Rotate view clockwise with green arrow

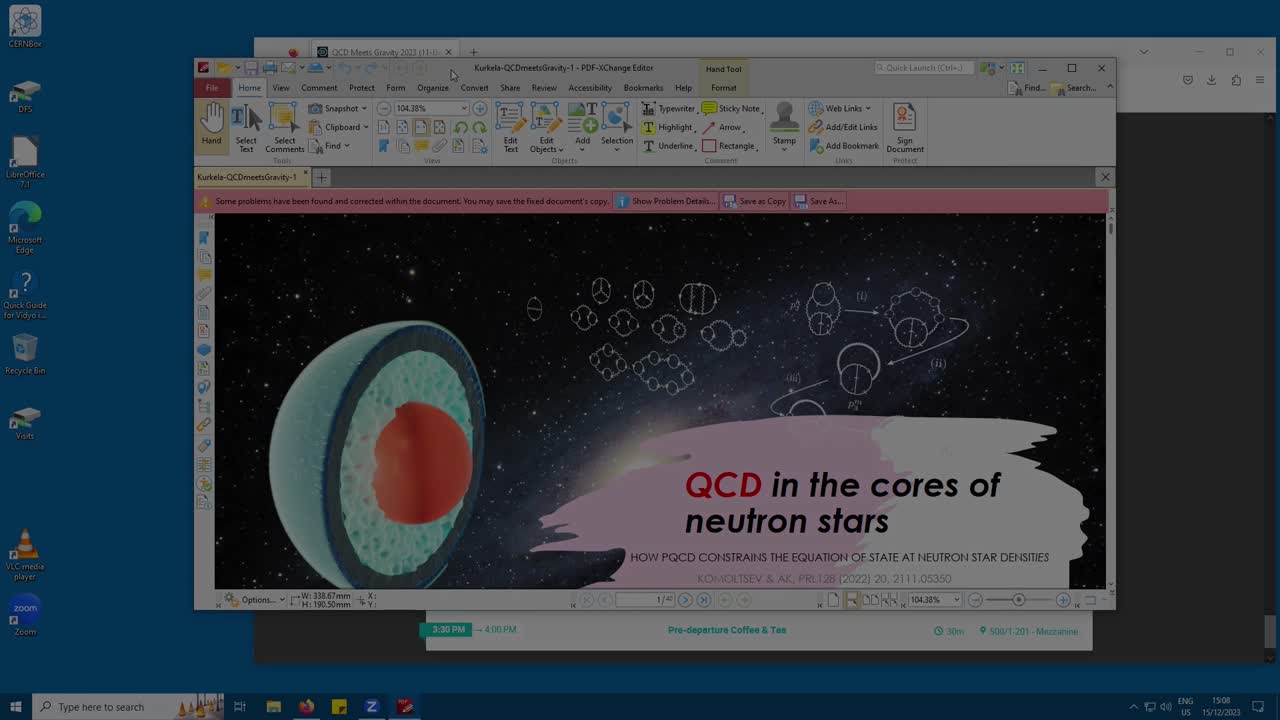pyautogui.click(x=479, y=127)
